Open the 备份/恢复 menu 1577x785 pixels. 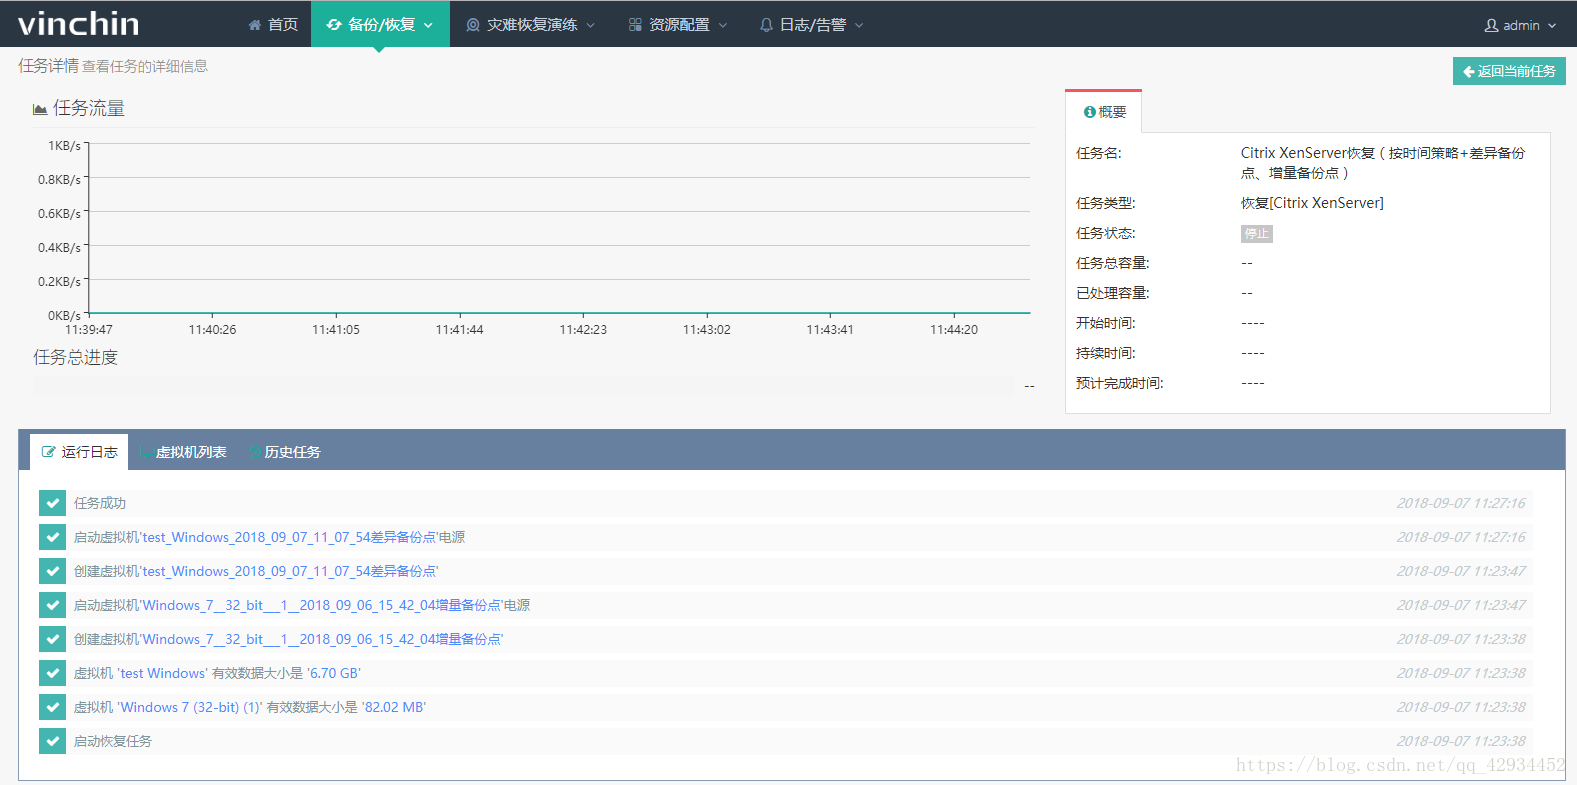pos(380,24)
